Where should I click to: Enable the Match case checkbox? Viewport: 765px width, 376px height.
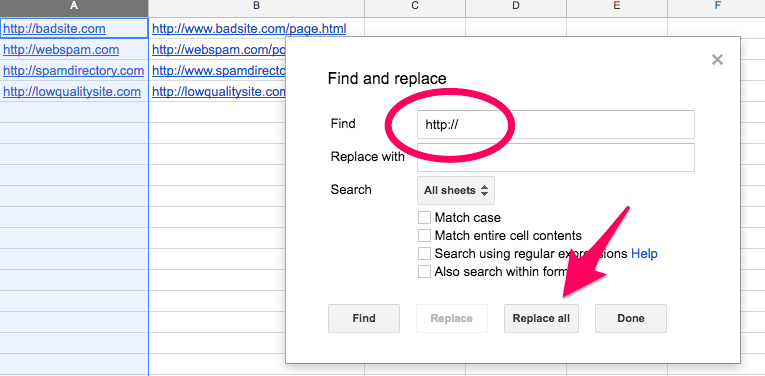[424, 218]
